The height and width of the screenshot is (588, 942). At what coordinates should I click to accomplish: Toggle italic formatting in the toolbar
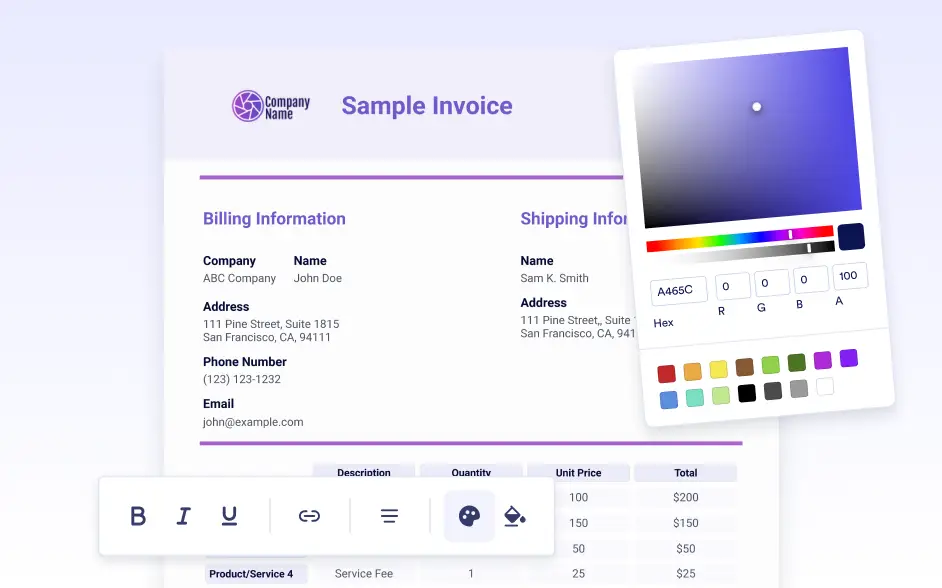[183, 516]
